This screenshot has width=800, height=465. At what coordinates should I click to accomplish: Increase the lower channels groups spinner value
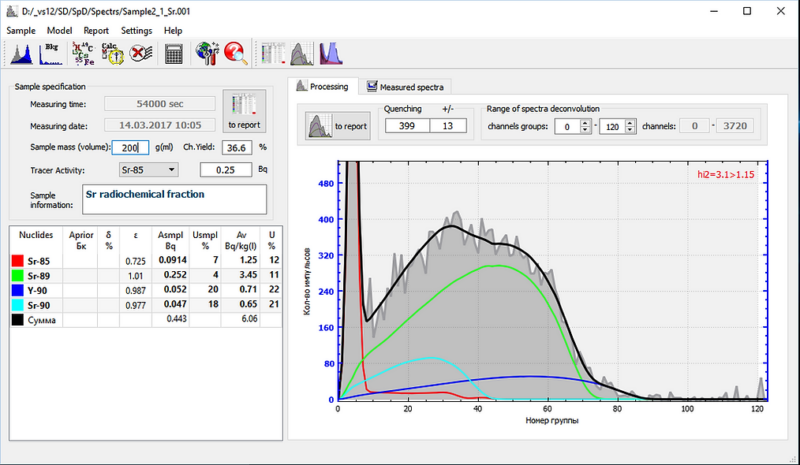[586, 122]
